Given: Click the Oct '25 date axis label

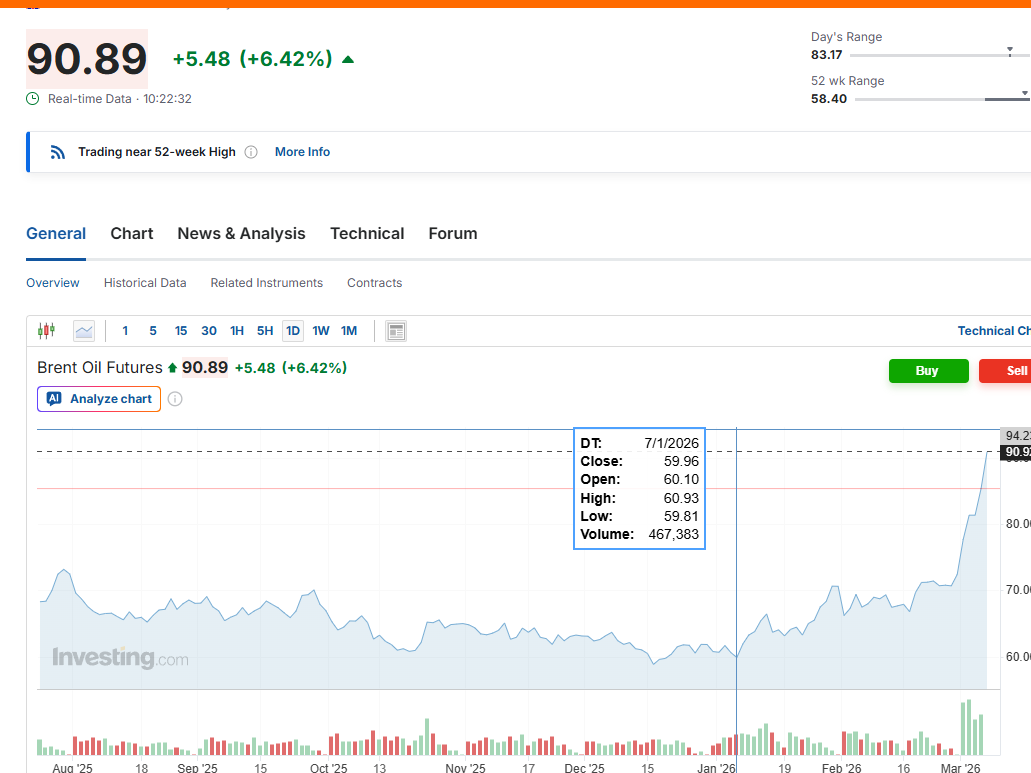Looking at the screenshot, I should pos(328,768).
